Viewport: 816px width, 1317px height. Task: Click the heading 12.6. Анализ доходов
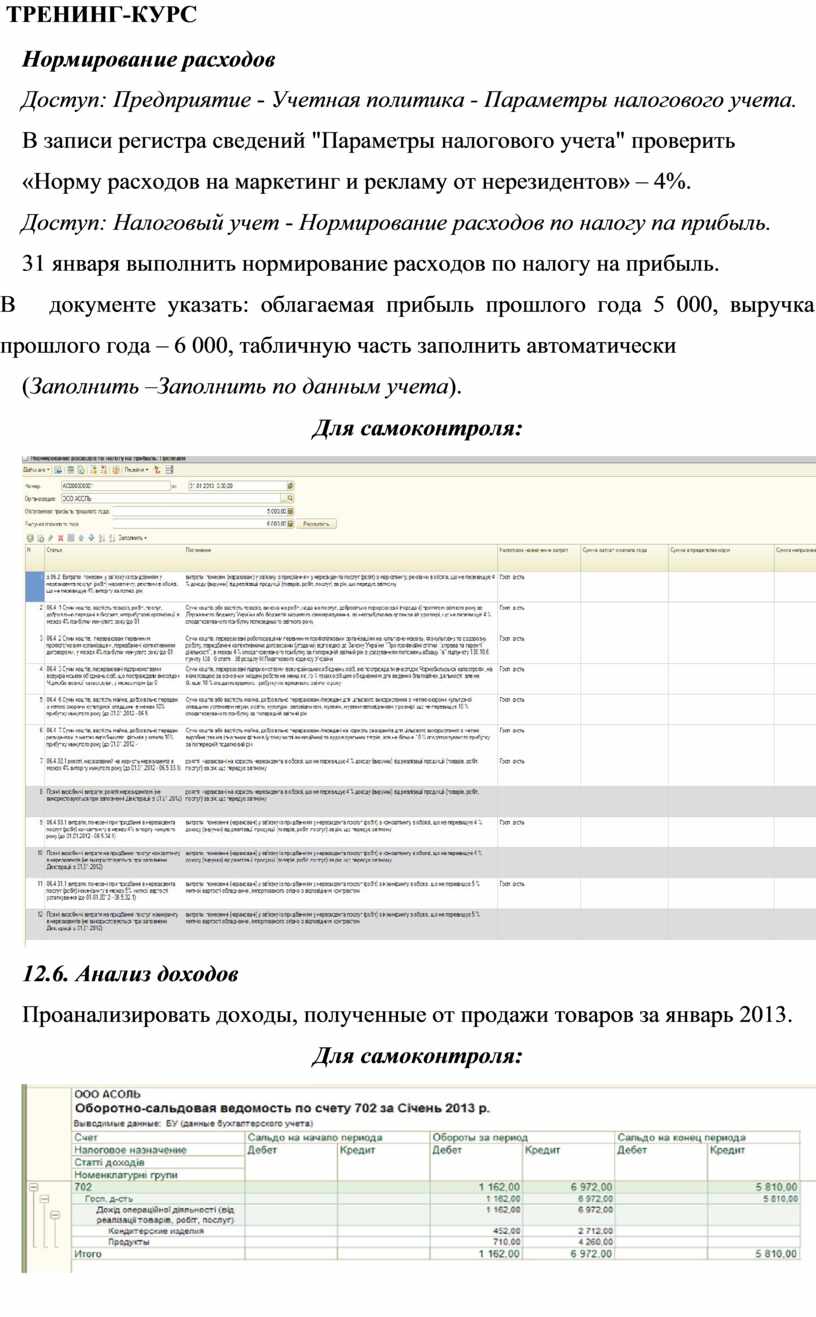pos(131,973)
